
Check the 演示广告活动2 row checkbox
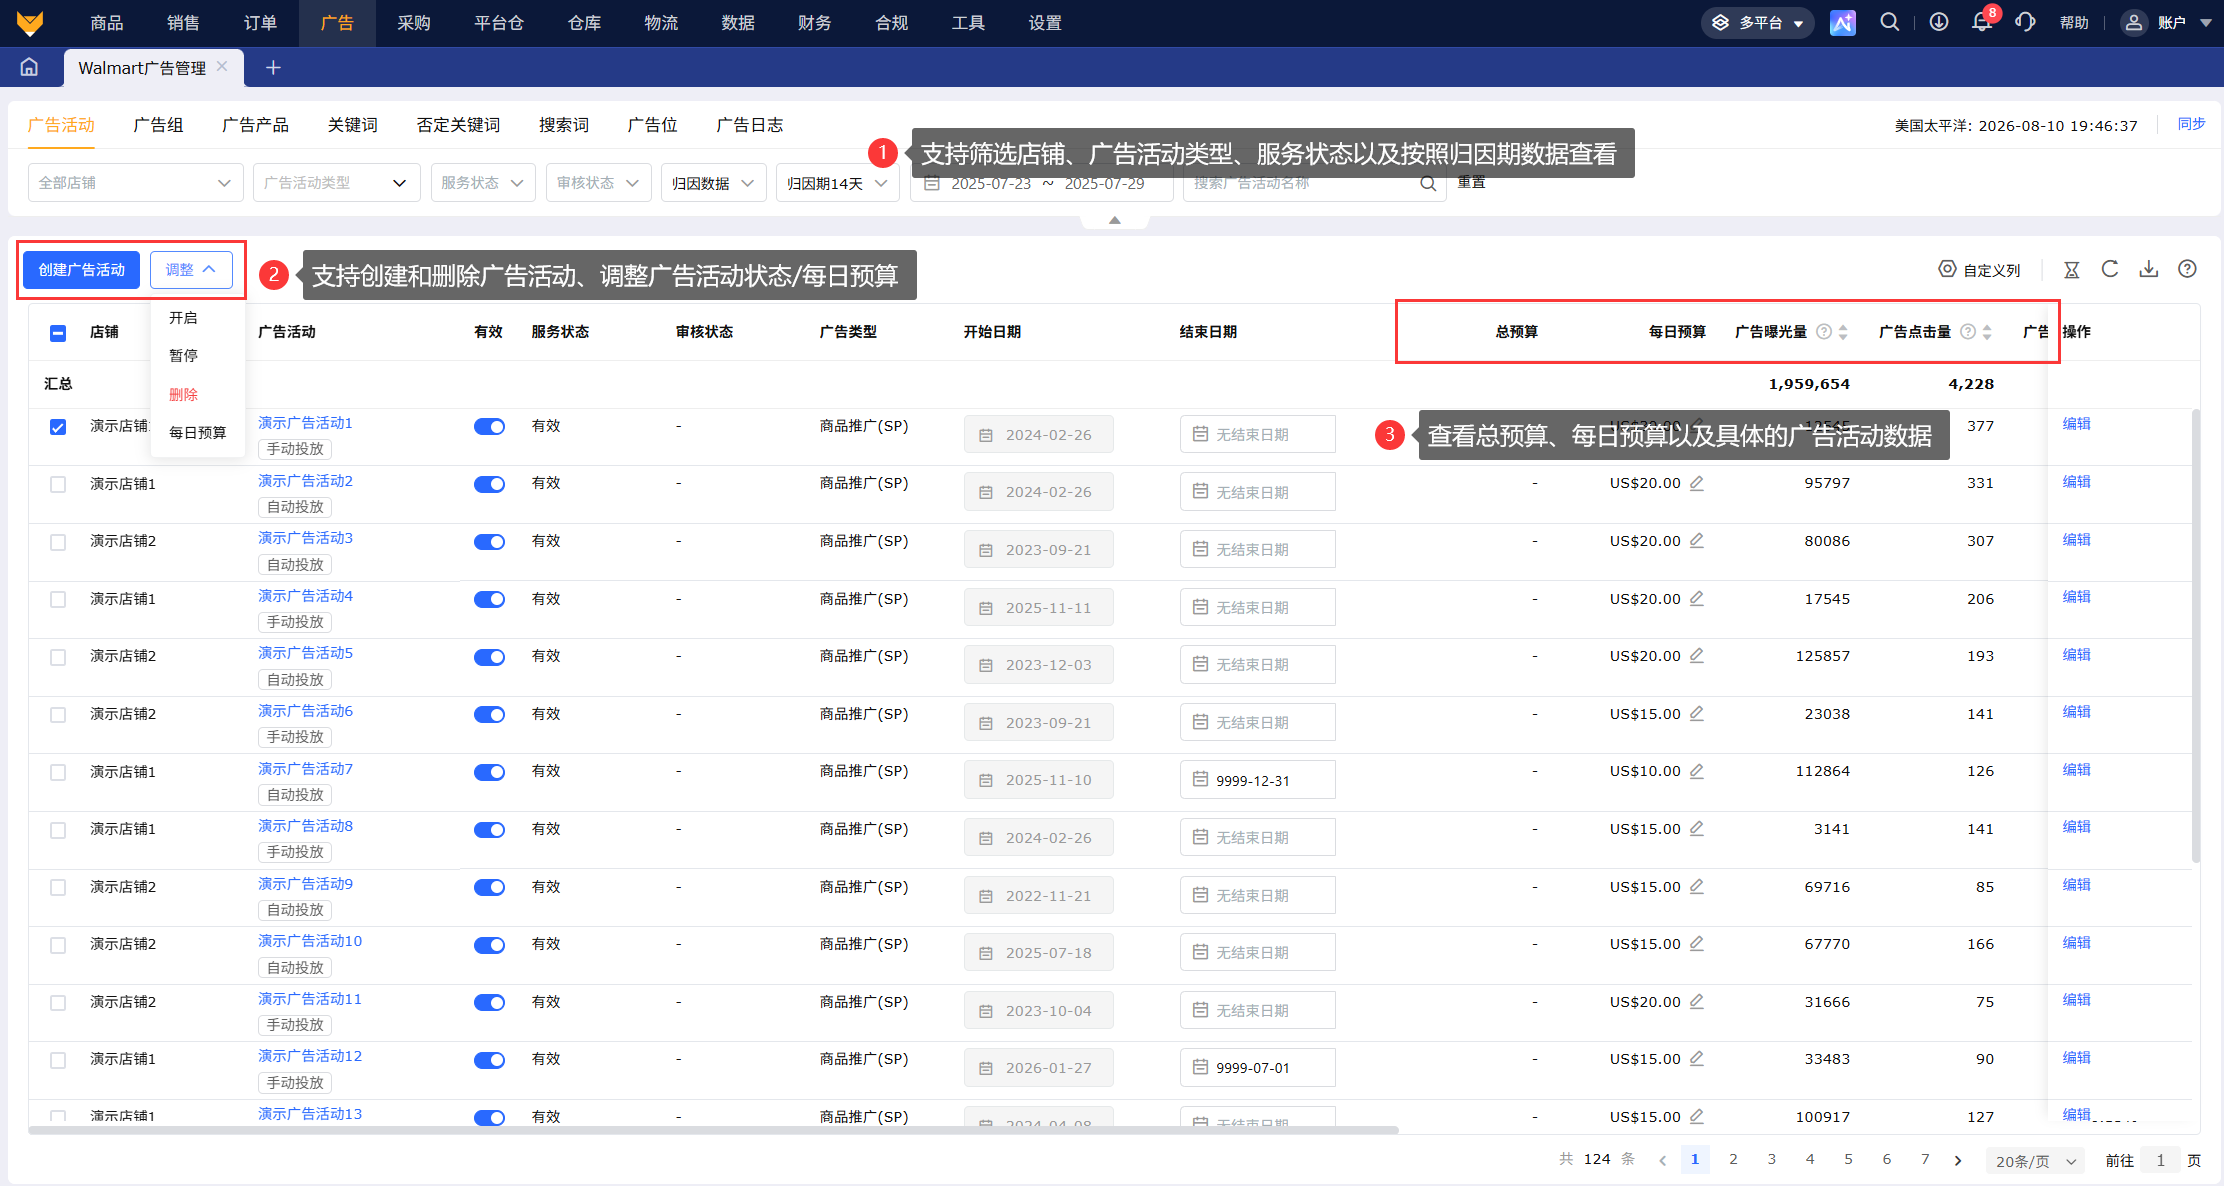tap(58, 484)
